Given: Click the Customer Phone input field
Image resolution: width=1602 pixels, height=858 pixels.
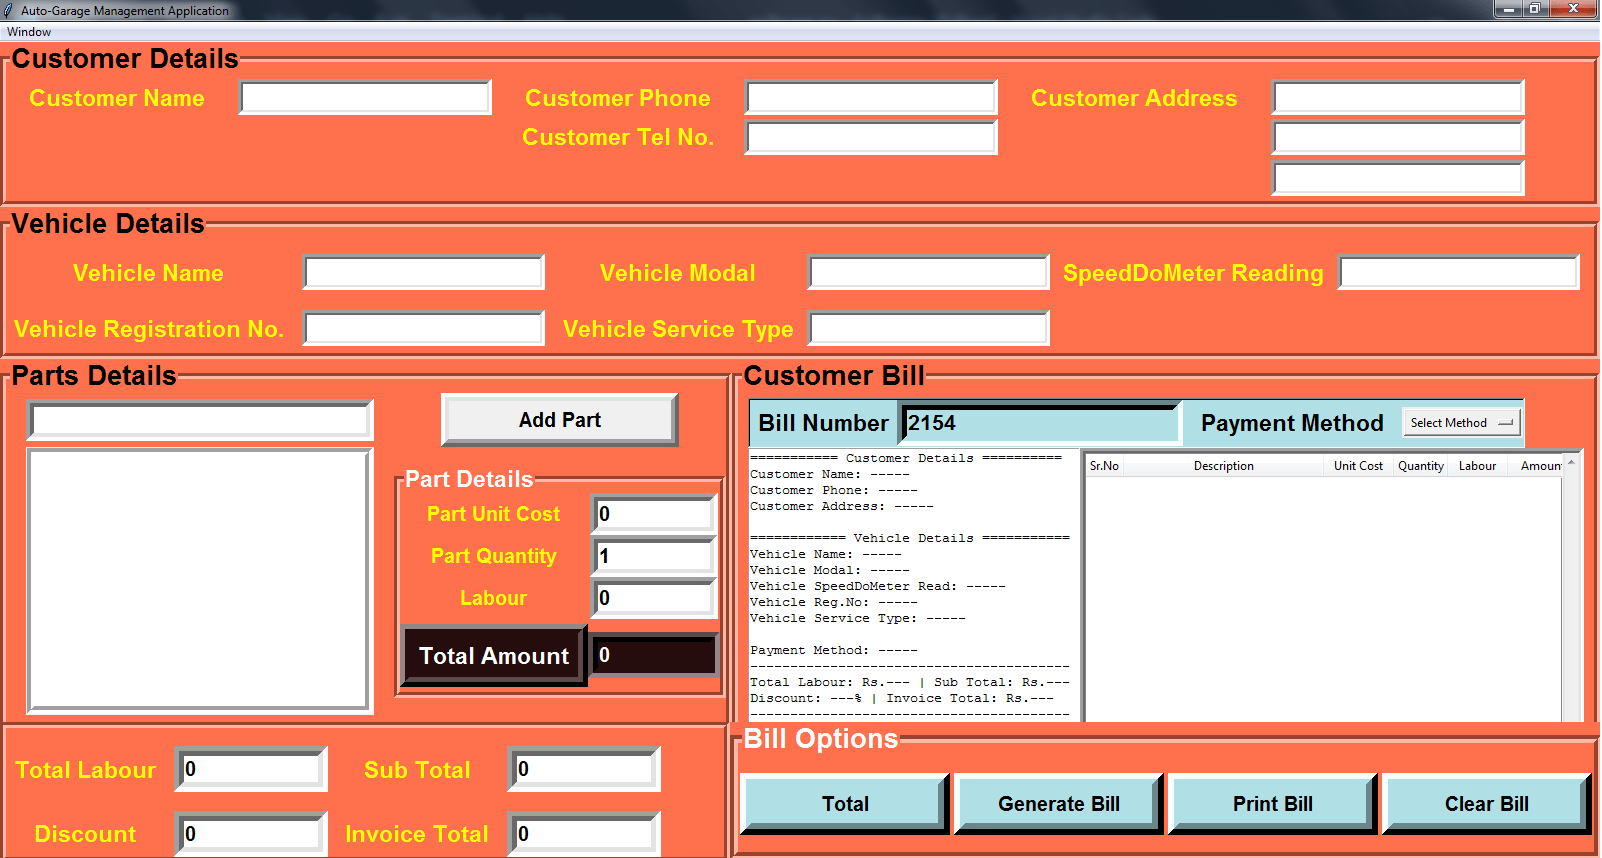Looking at the screenshot, I should coord(871,98).
